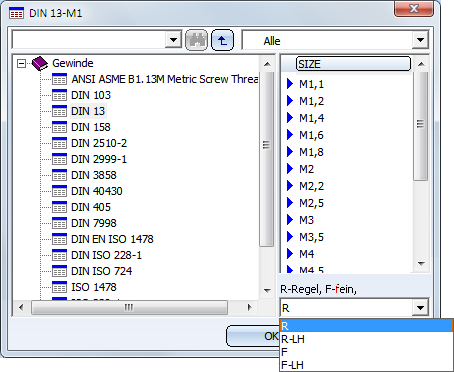Screen dimensions: 454x372
Task: Open the empty search combo box dropdown
Action: coord(173,40)
